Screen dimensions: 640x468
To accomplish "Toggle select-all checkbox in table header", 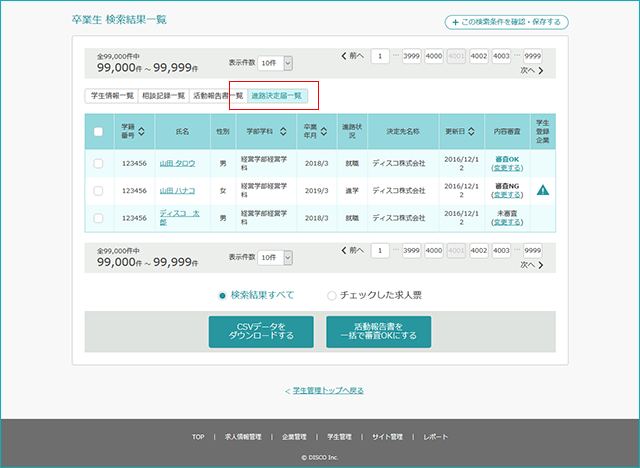I will (x=98, y=131).
